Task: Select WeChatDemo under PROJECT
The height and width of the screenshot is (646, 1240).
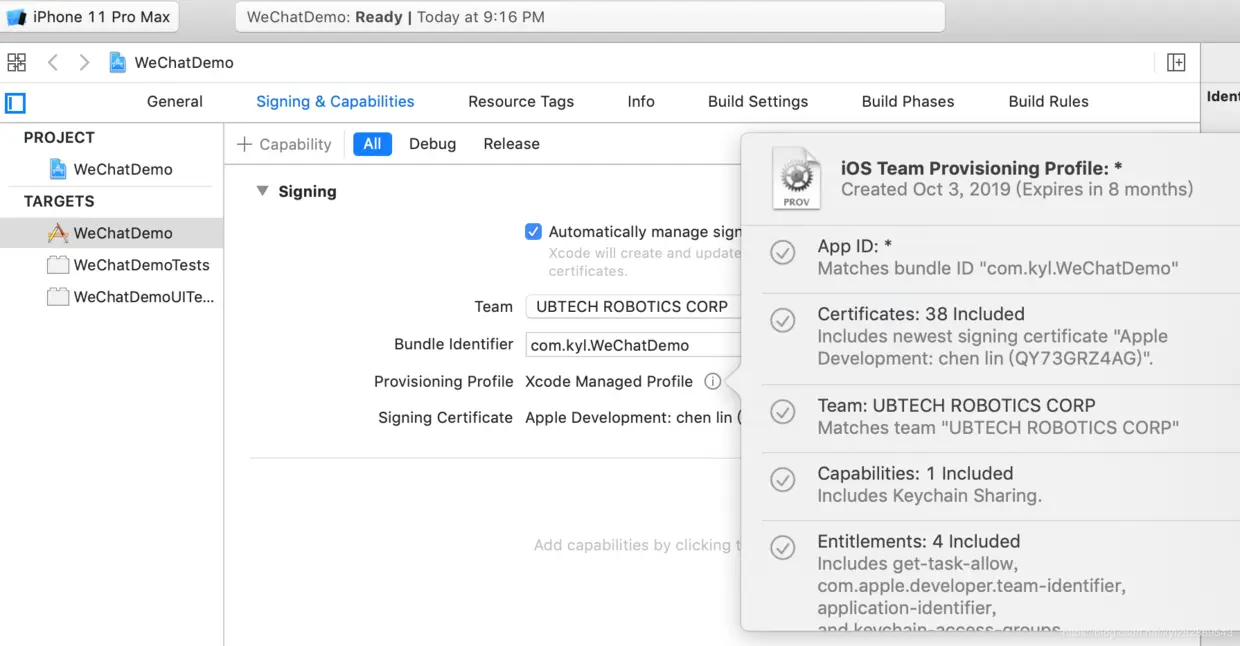Action: (111, 169)
